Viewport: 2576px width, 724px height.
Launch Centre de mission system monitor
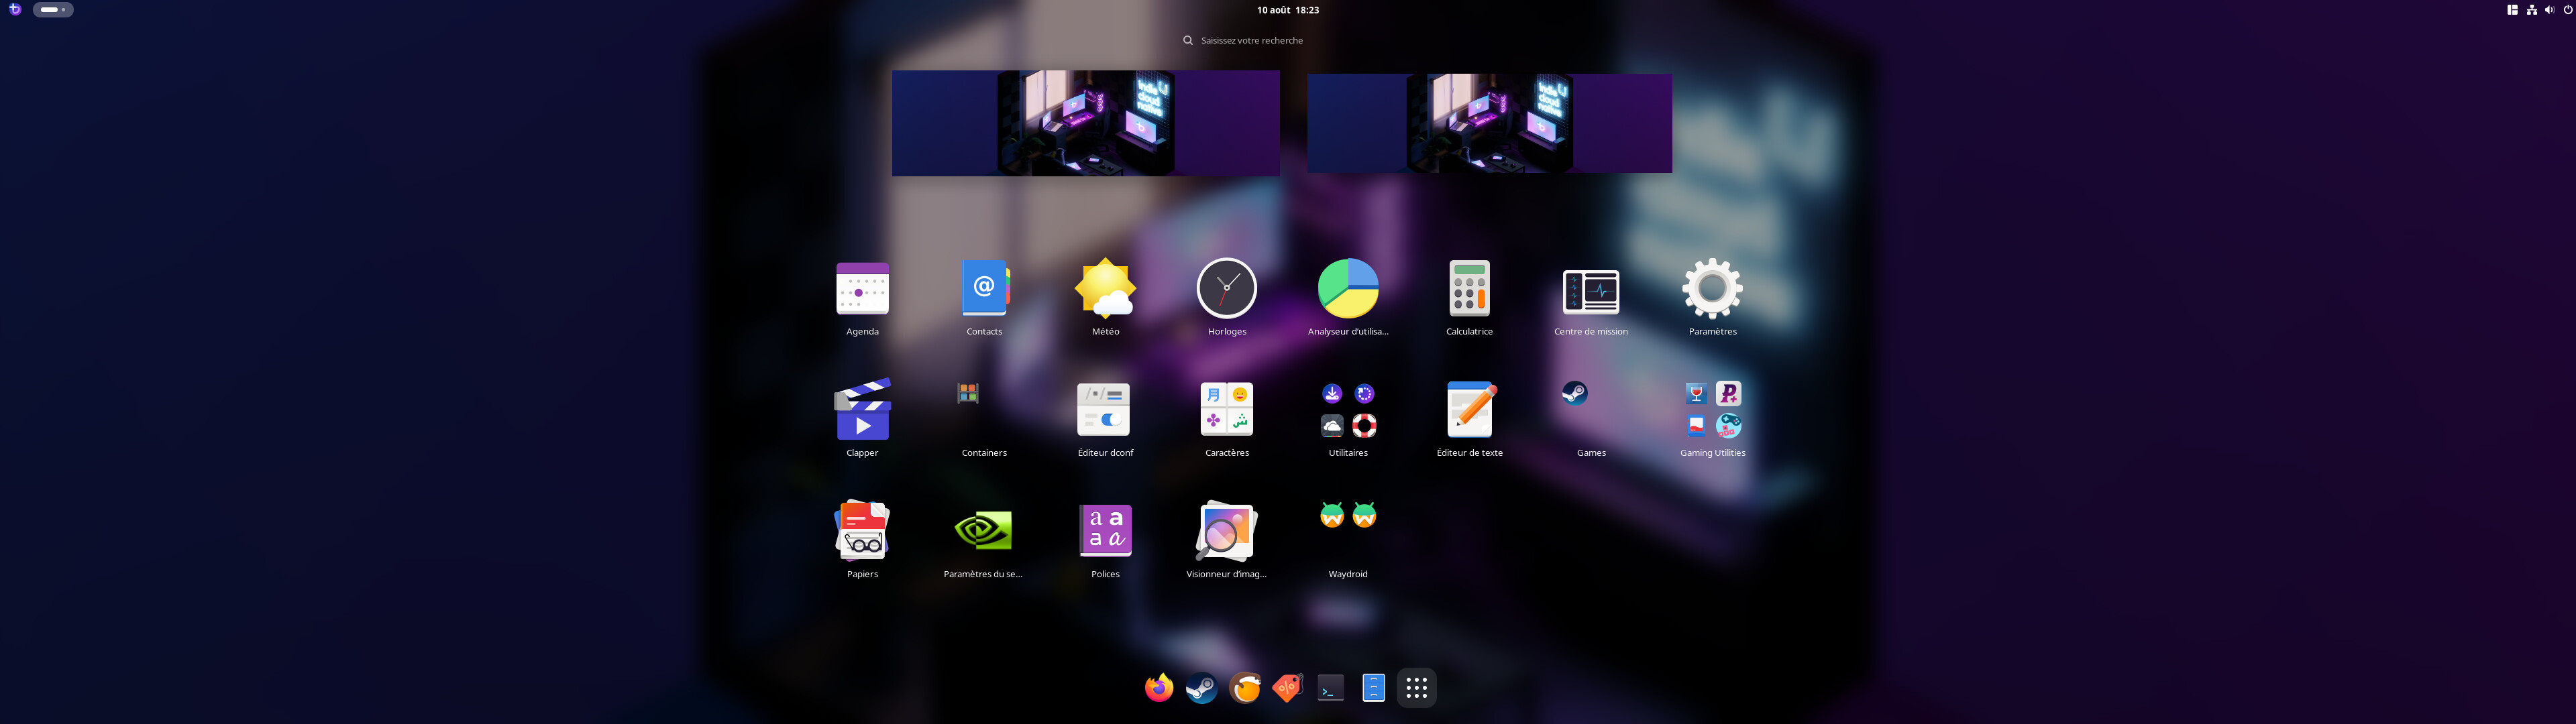pyautogui.click(x=1590, y=291)
